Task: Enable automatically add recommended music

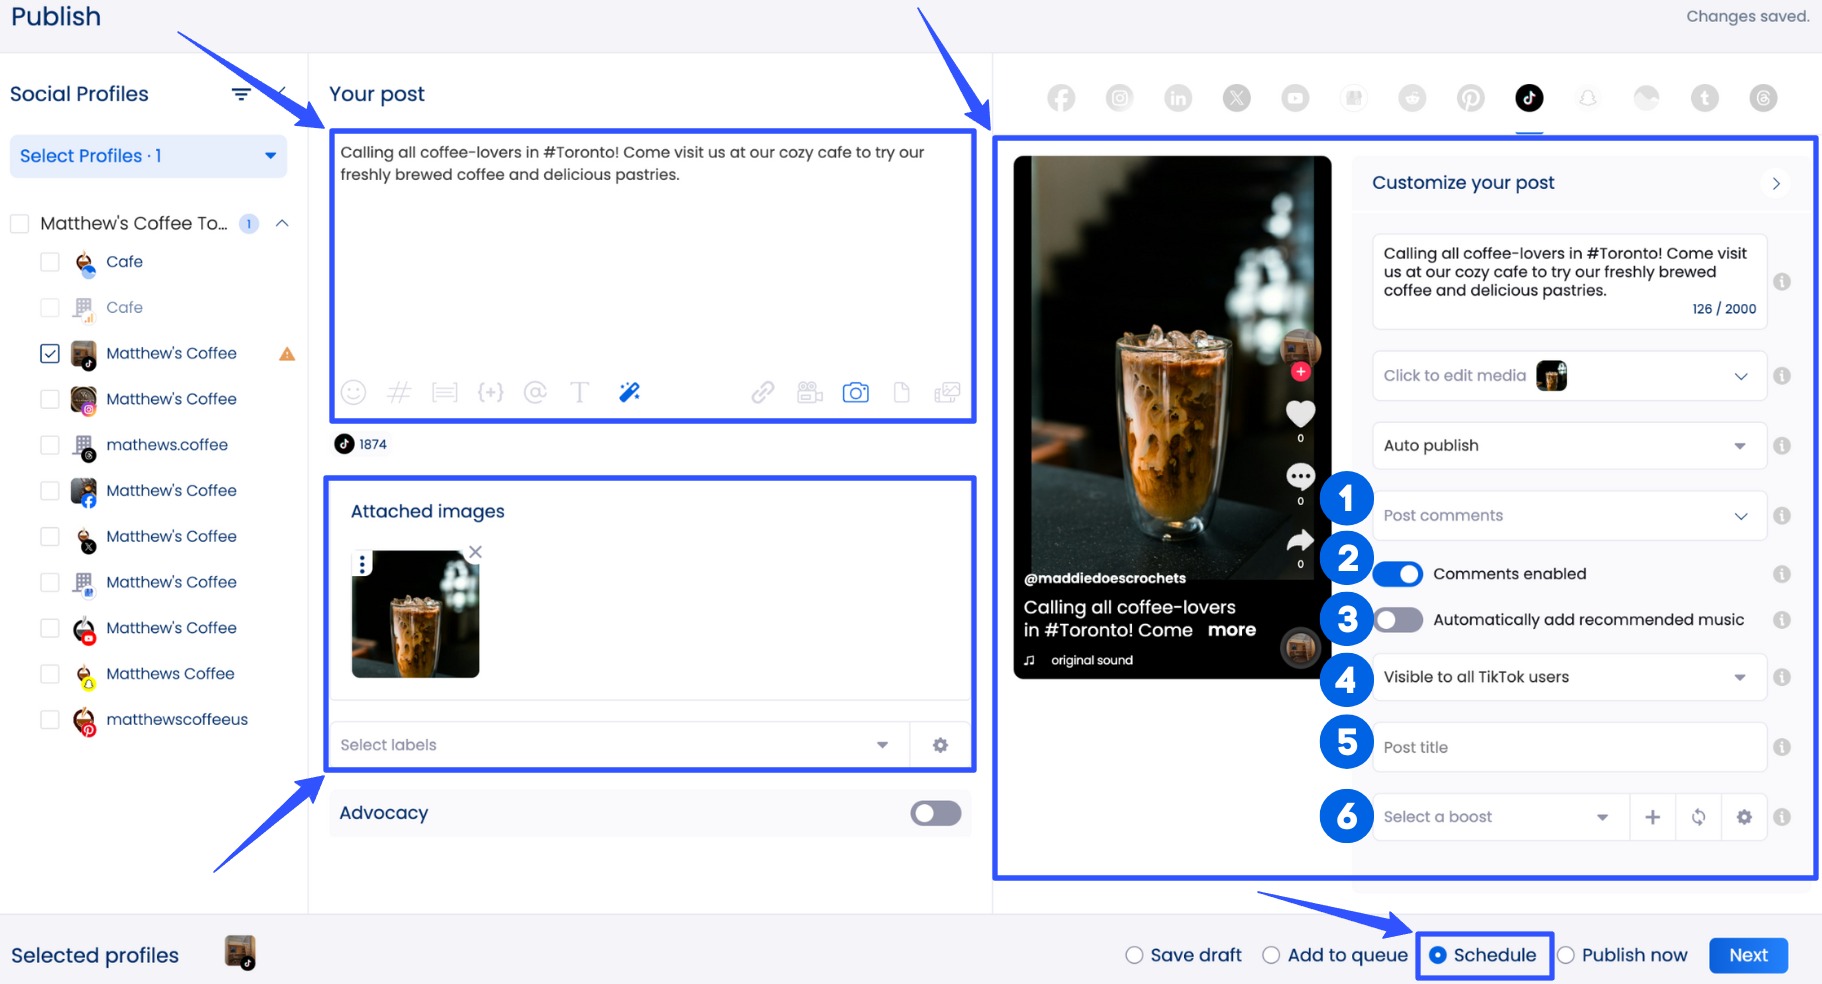Action: (x=1397, y=619)
